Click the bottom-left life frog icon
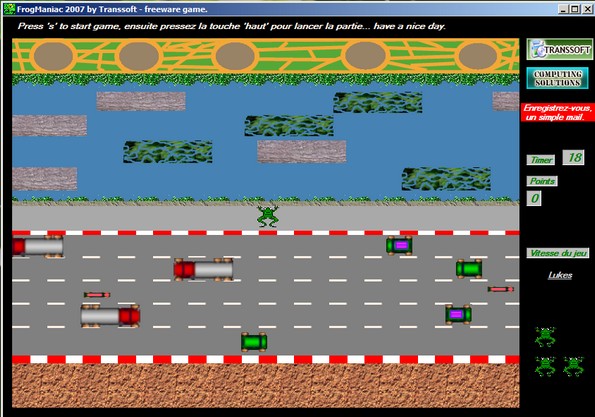Image resolution: width=595 pixels, height=417 pixels. [x=545, y=366]
